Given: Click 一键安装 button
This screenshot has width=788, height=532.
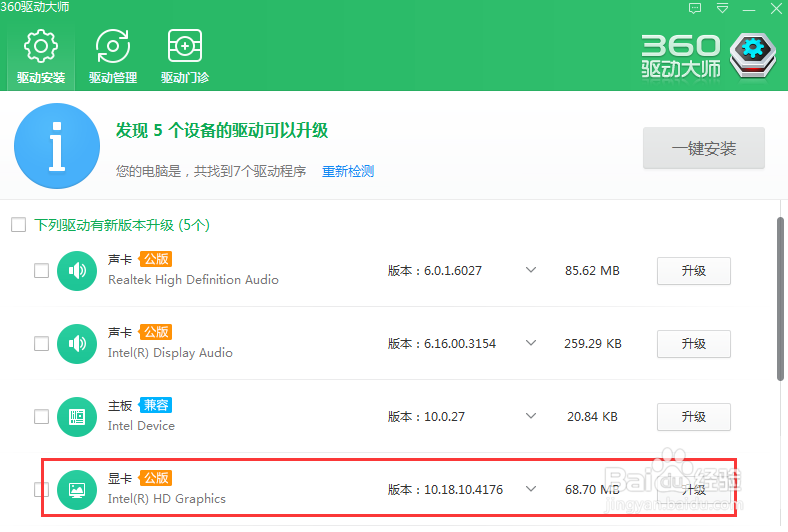Looking at the screenshot, I should coord(704,148).
